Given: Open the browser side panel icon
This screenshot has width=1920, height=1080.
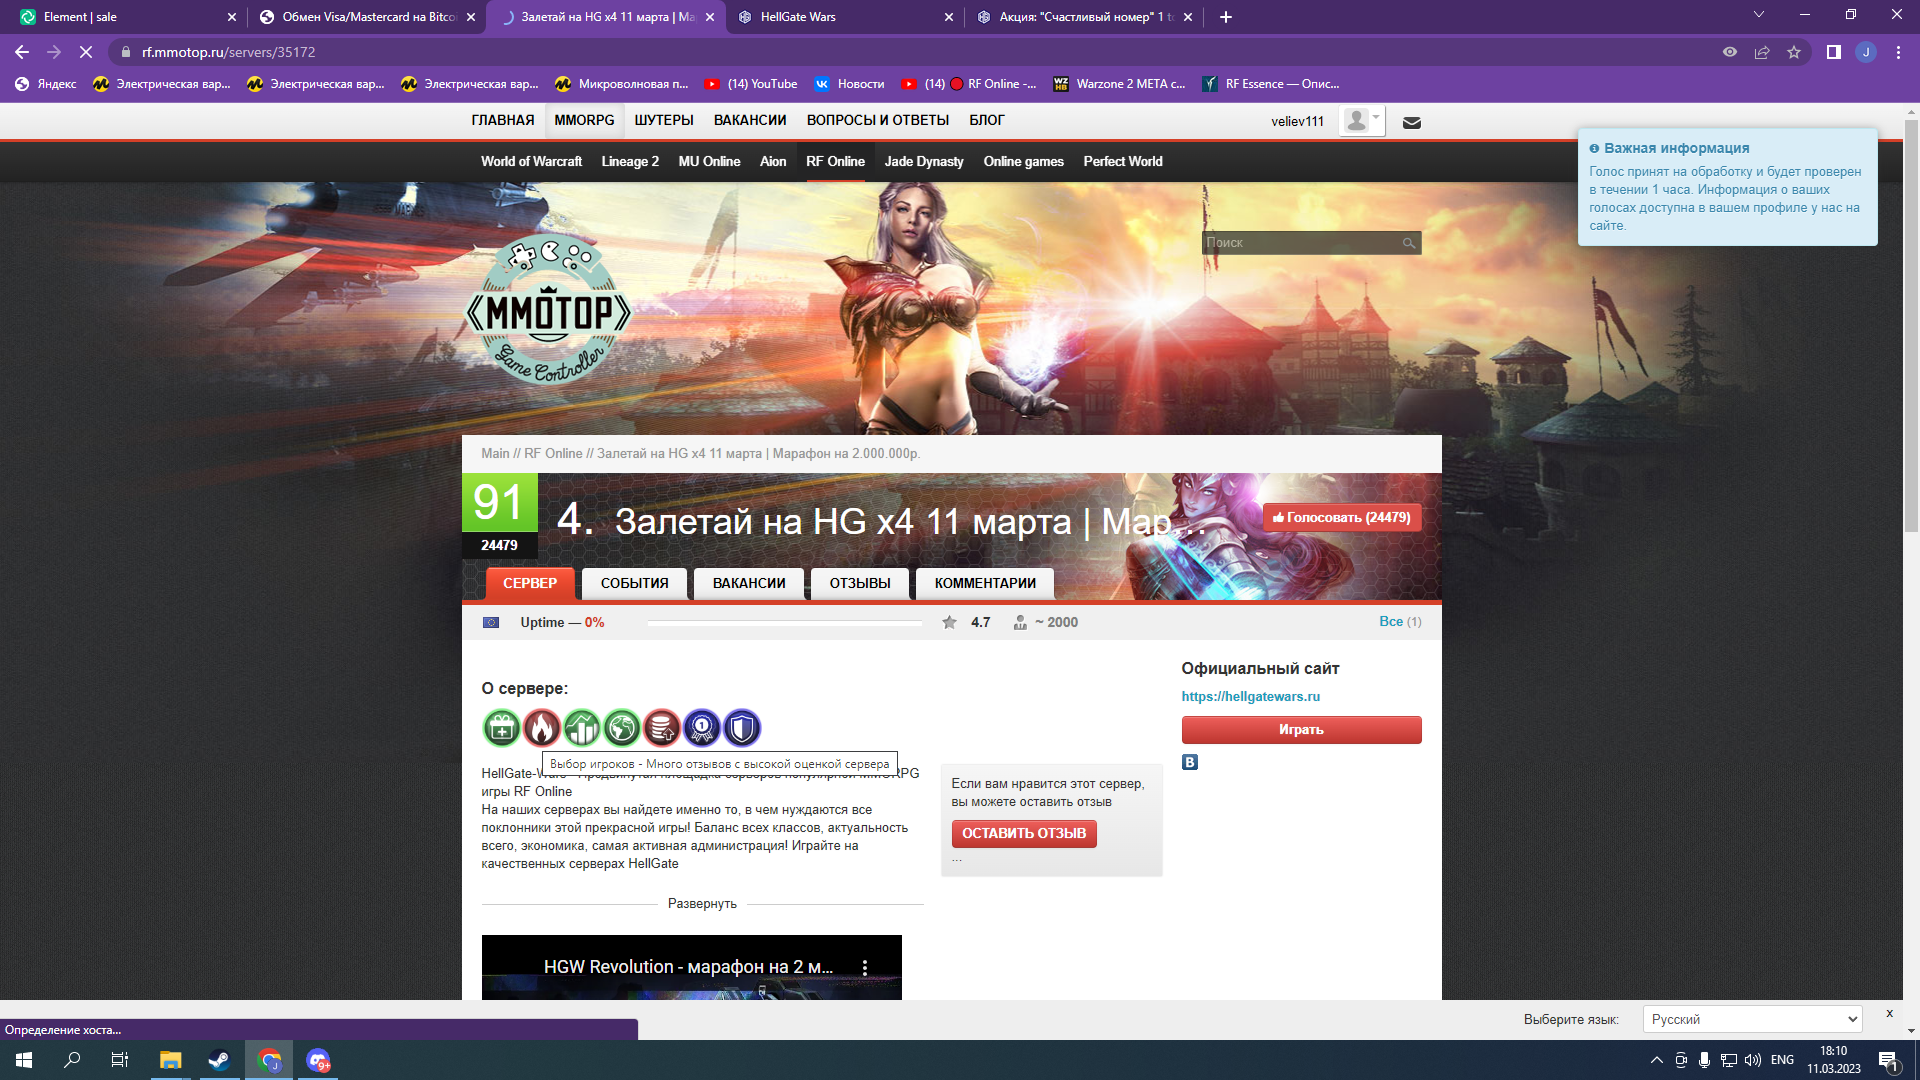Looking at the screenshot, I should point(1834,52).
